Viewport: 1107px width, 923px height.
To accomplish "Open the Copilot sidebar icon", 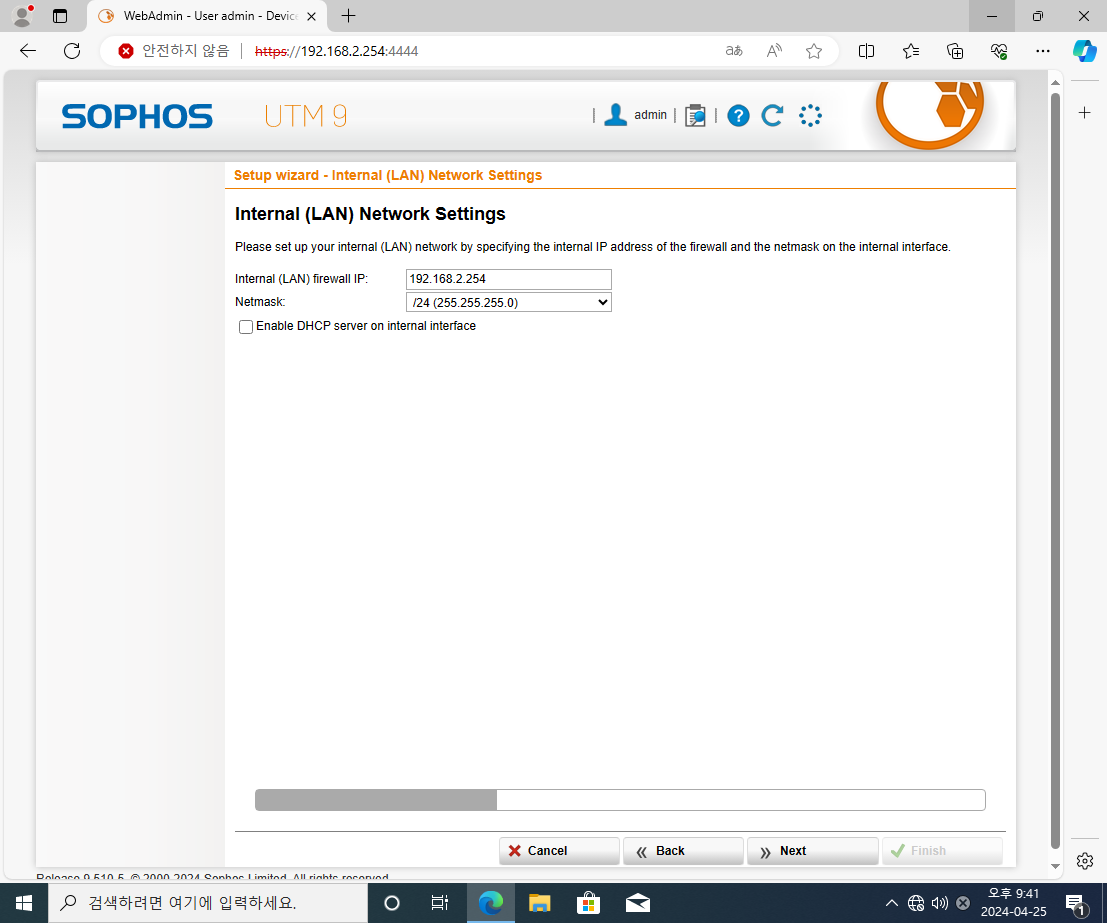I will tap(1084, 51).
